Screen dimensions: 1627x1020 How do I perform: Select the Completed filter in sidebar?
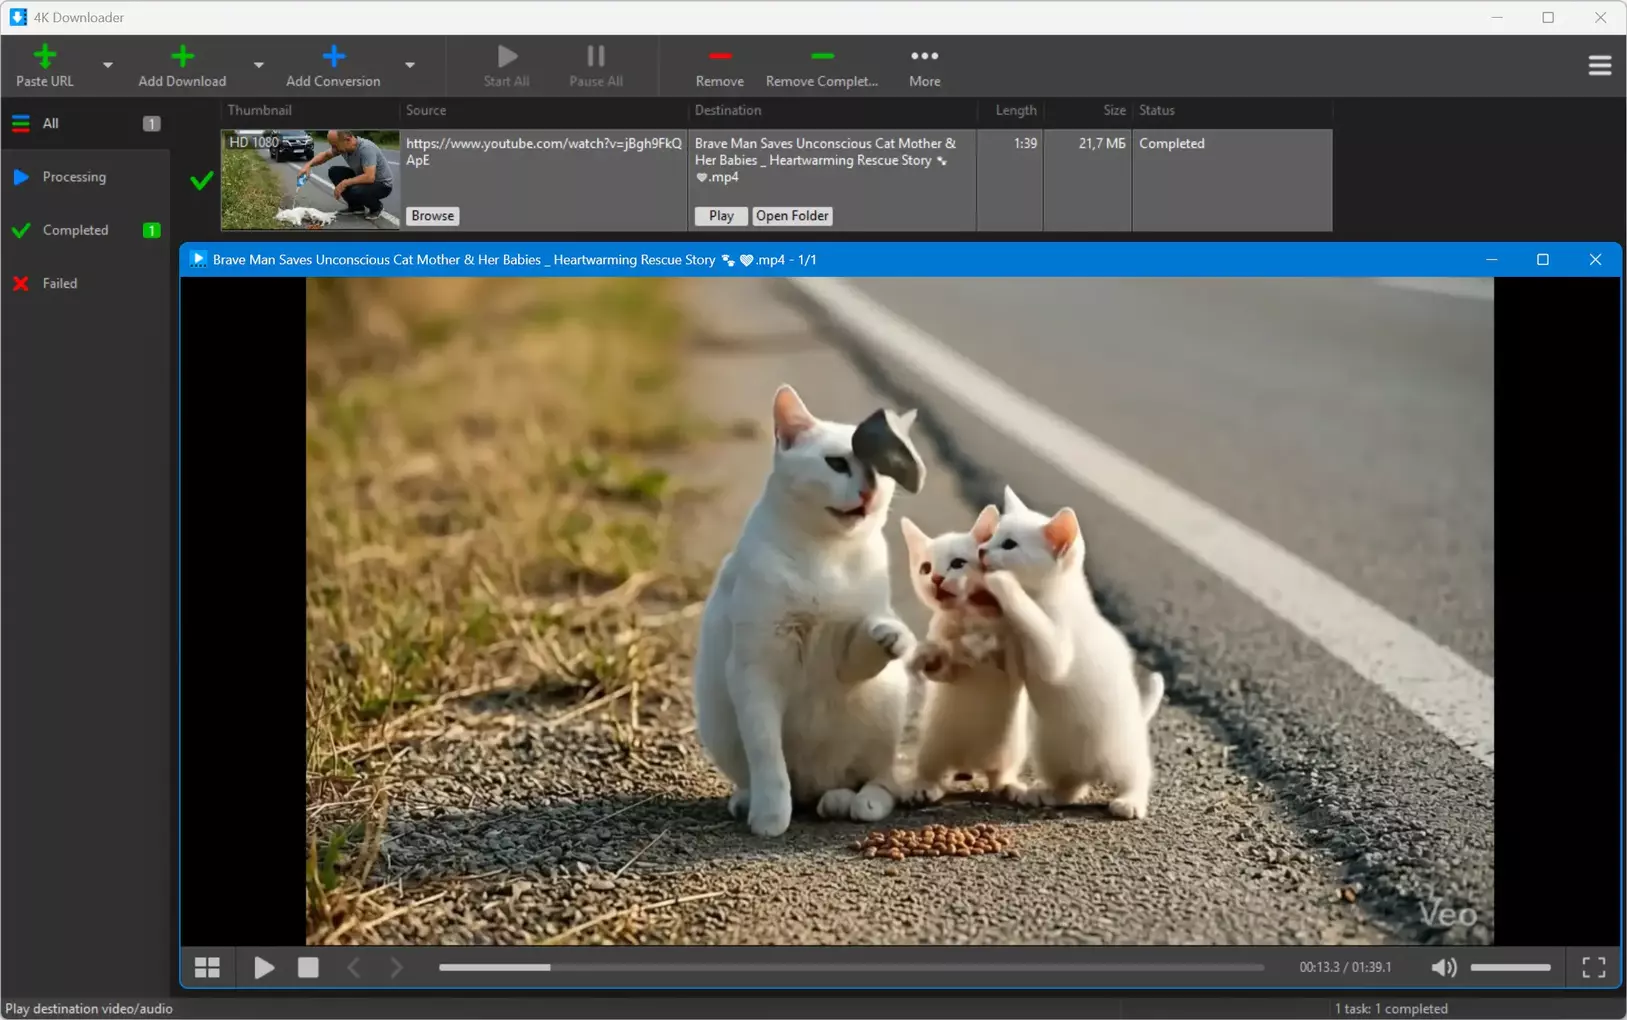click(75, 230)
